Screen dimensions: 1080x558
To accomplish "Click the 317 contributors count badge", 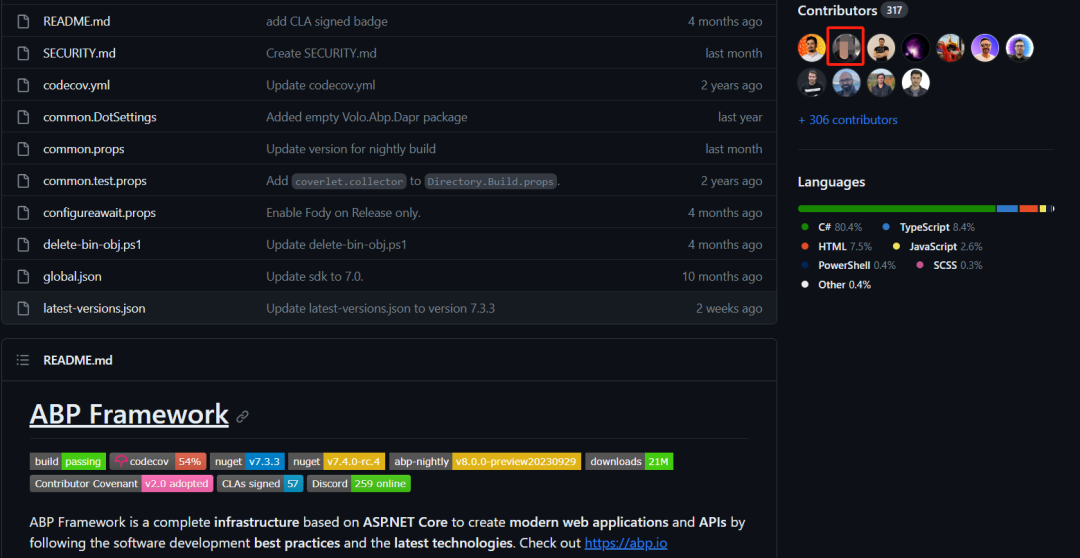I will pyautogui.click(x=894, y=10).
